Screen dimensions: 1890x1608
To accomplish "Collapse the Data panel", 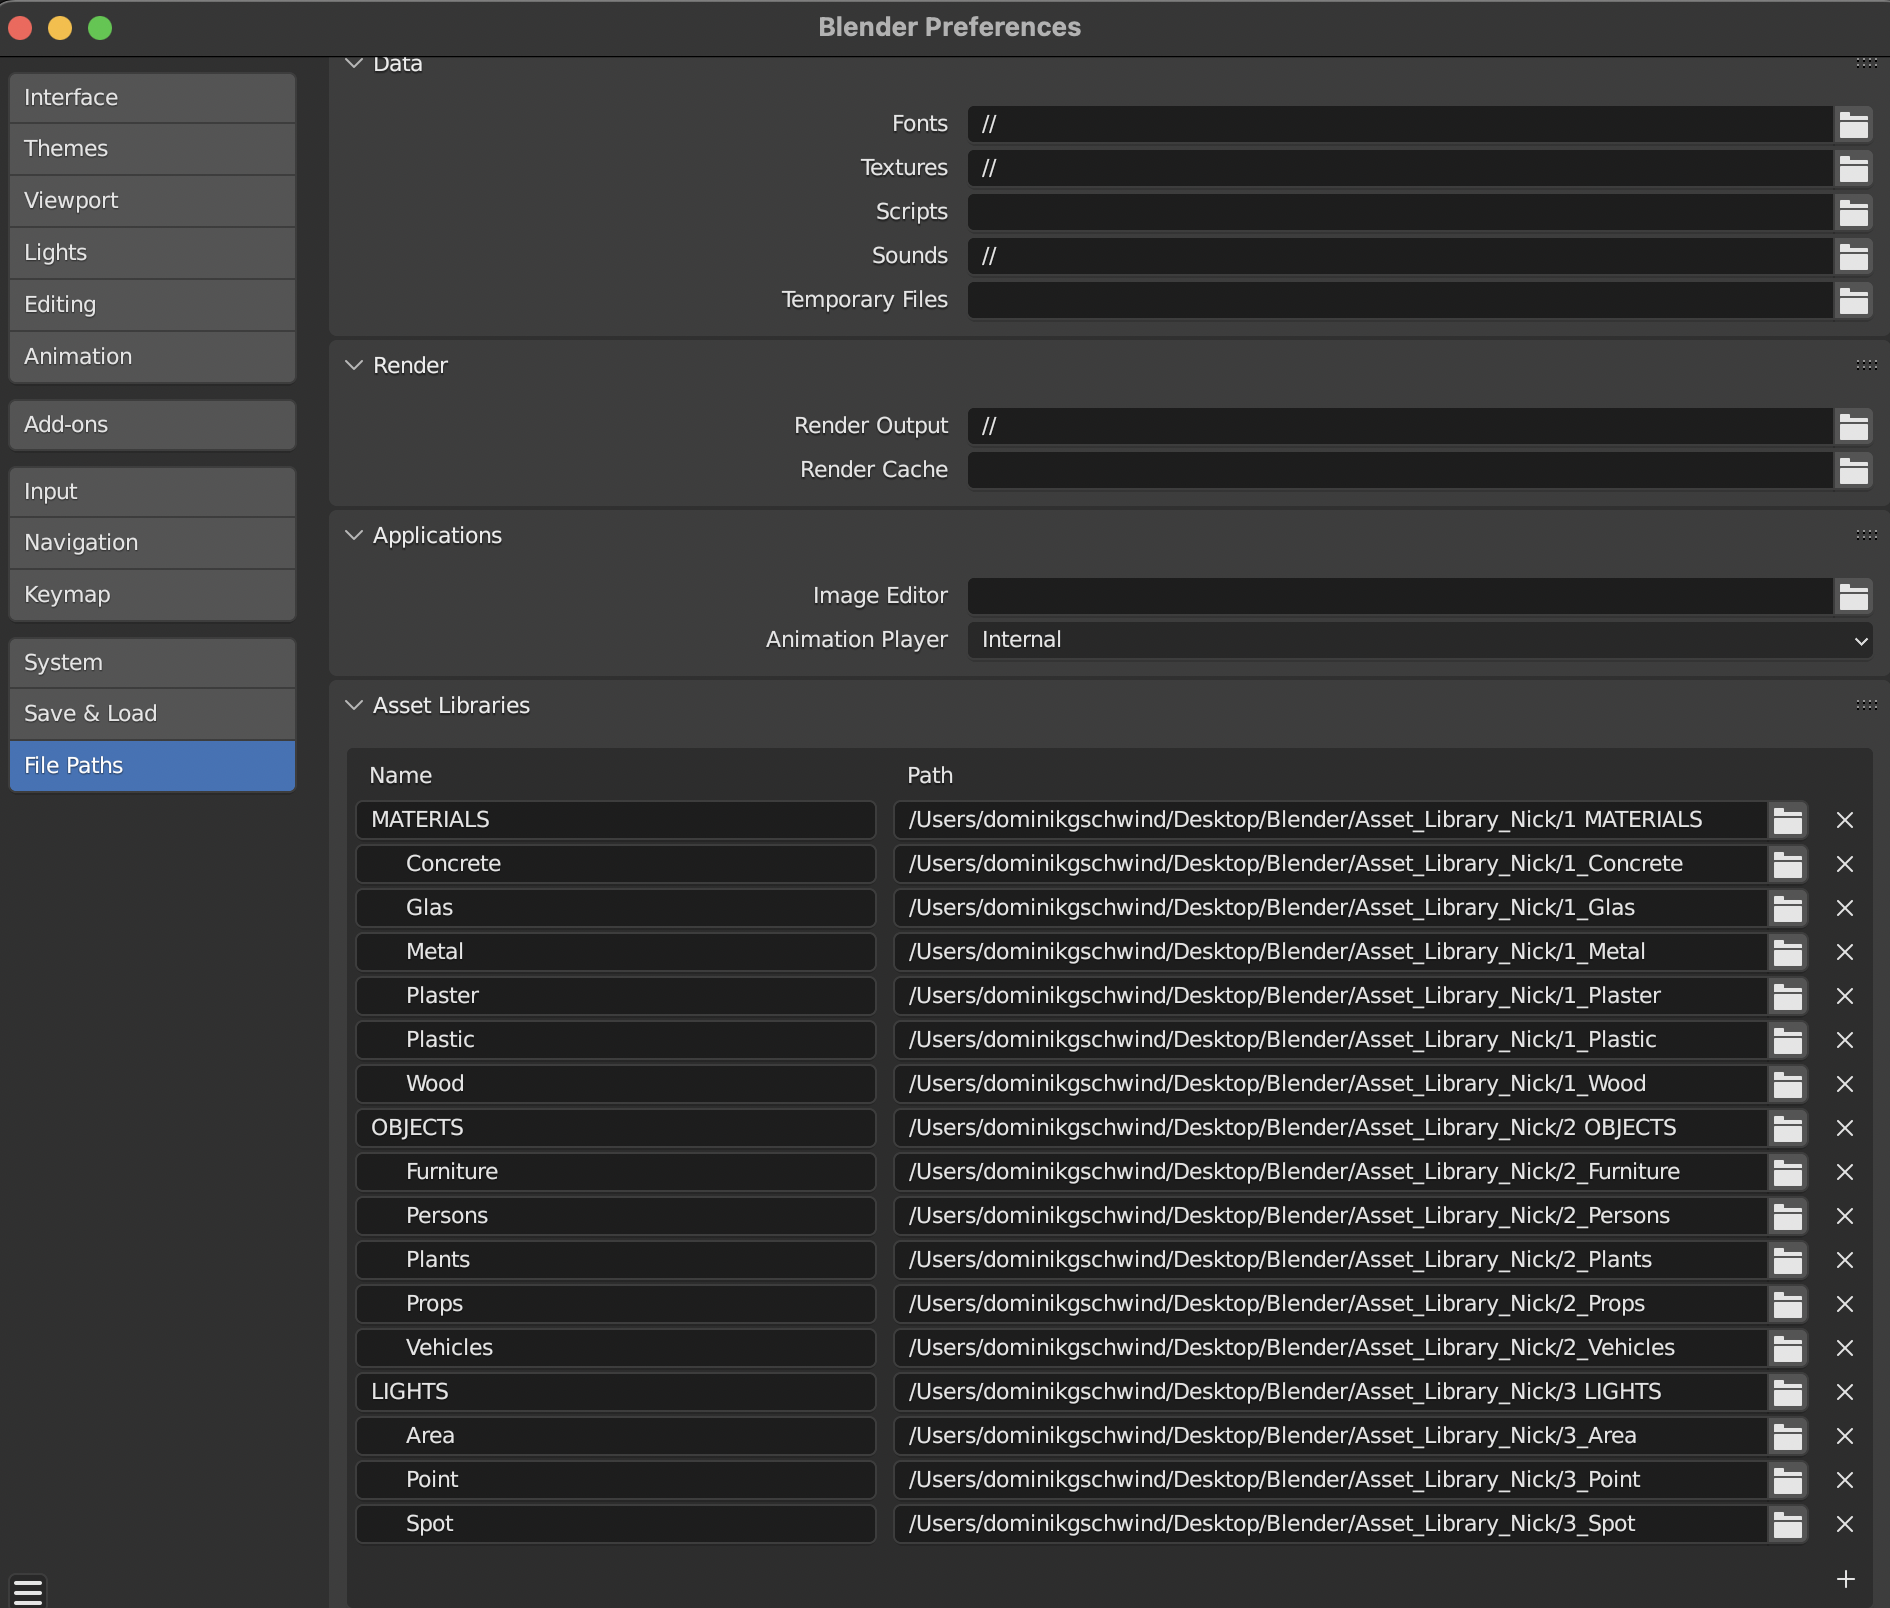I will (x=354, y=64).
